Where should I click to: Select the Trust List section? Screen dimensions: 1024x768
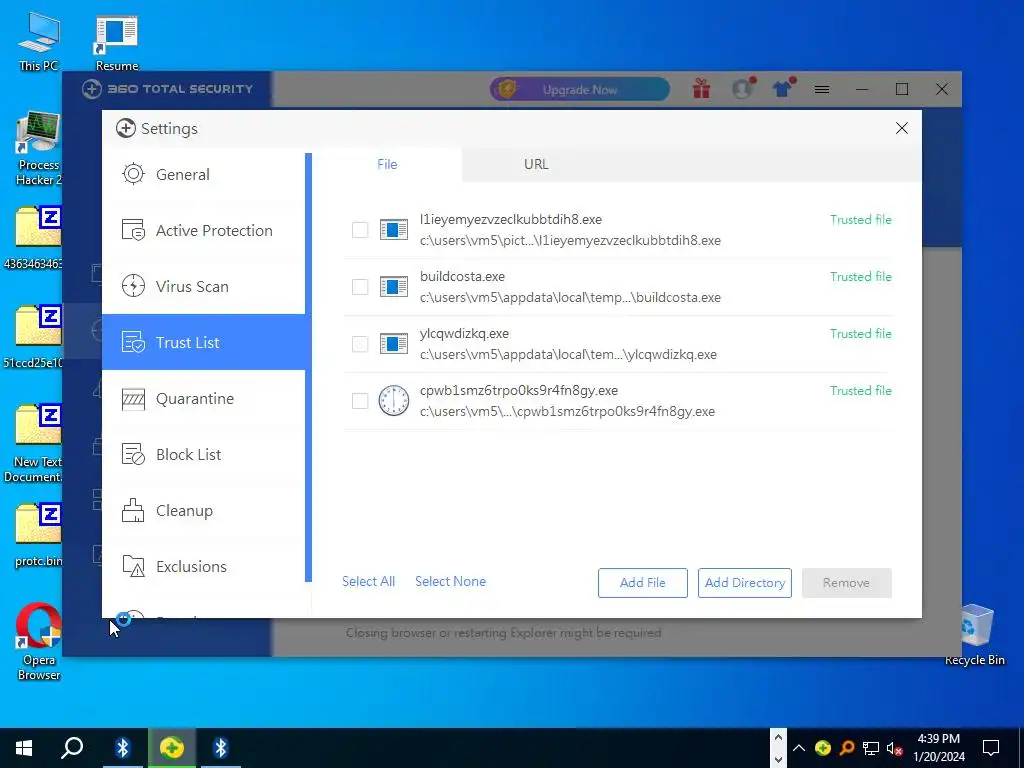click(204, 342)
